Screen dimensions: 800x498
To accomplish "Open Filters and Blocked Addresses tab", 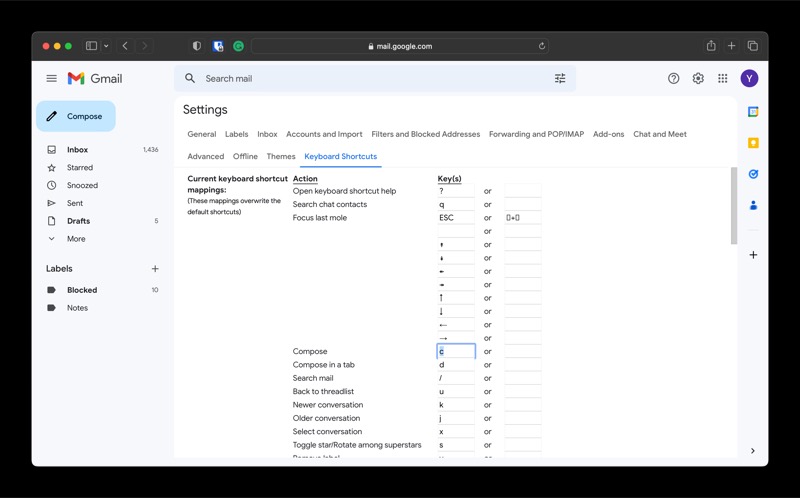I will tap(426, 134).
